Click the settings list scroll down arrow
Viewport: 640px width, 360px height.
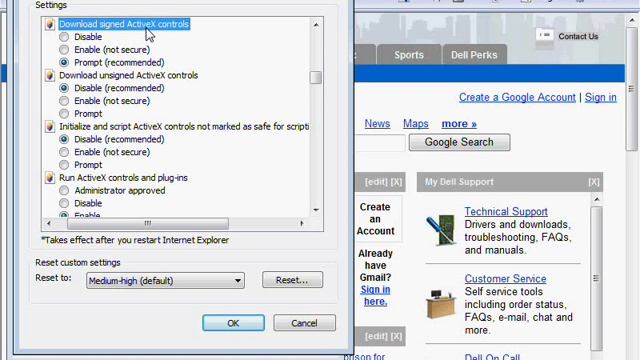pos(316,210)
